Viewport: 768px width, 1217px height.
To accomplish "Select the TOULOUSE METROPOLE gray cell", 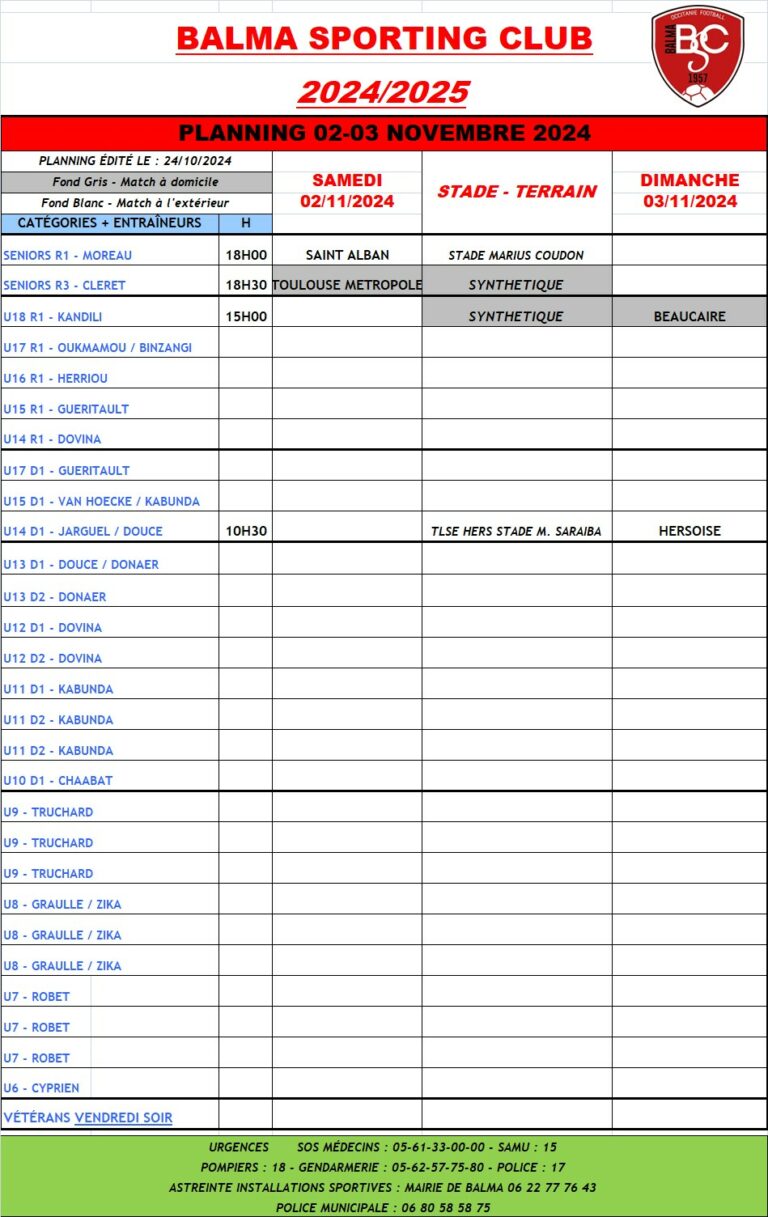I will coord(347,285).
